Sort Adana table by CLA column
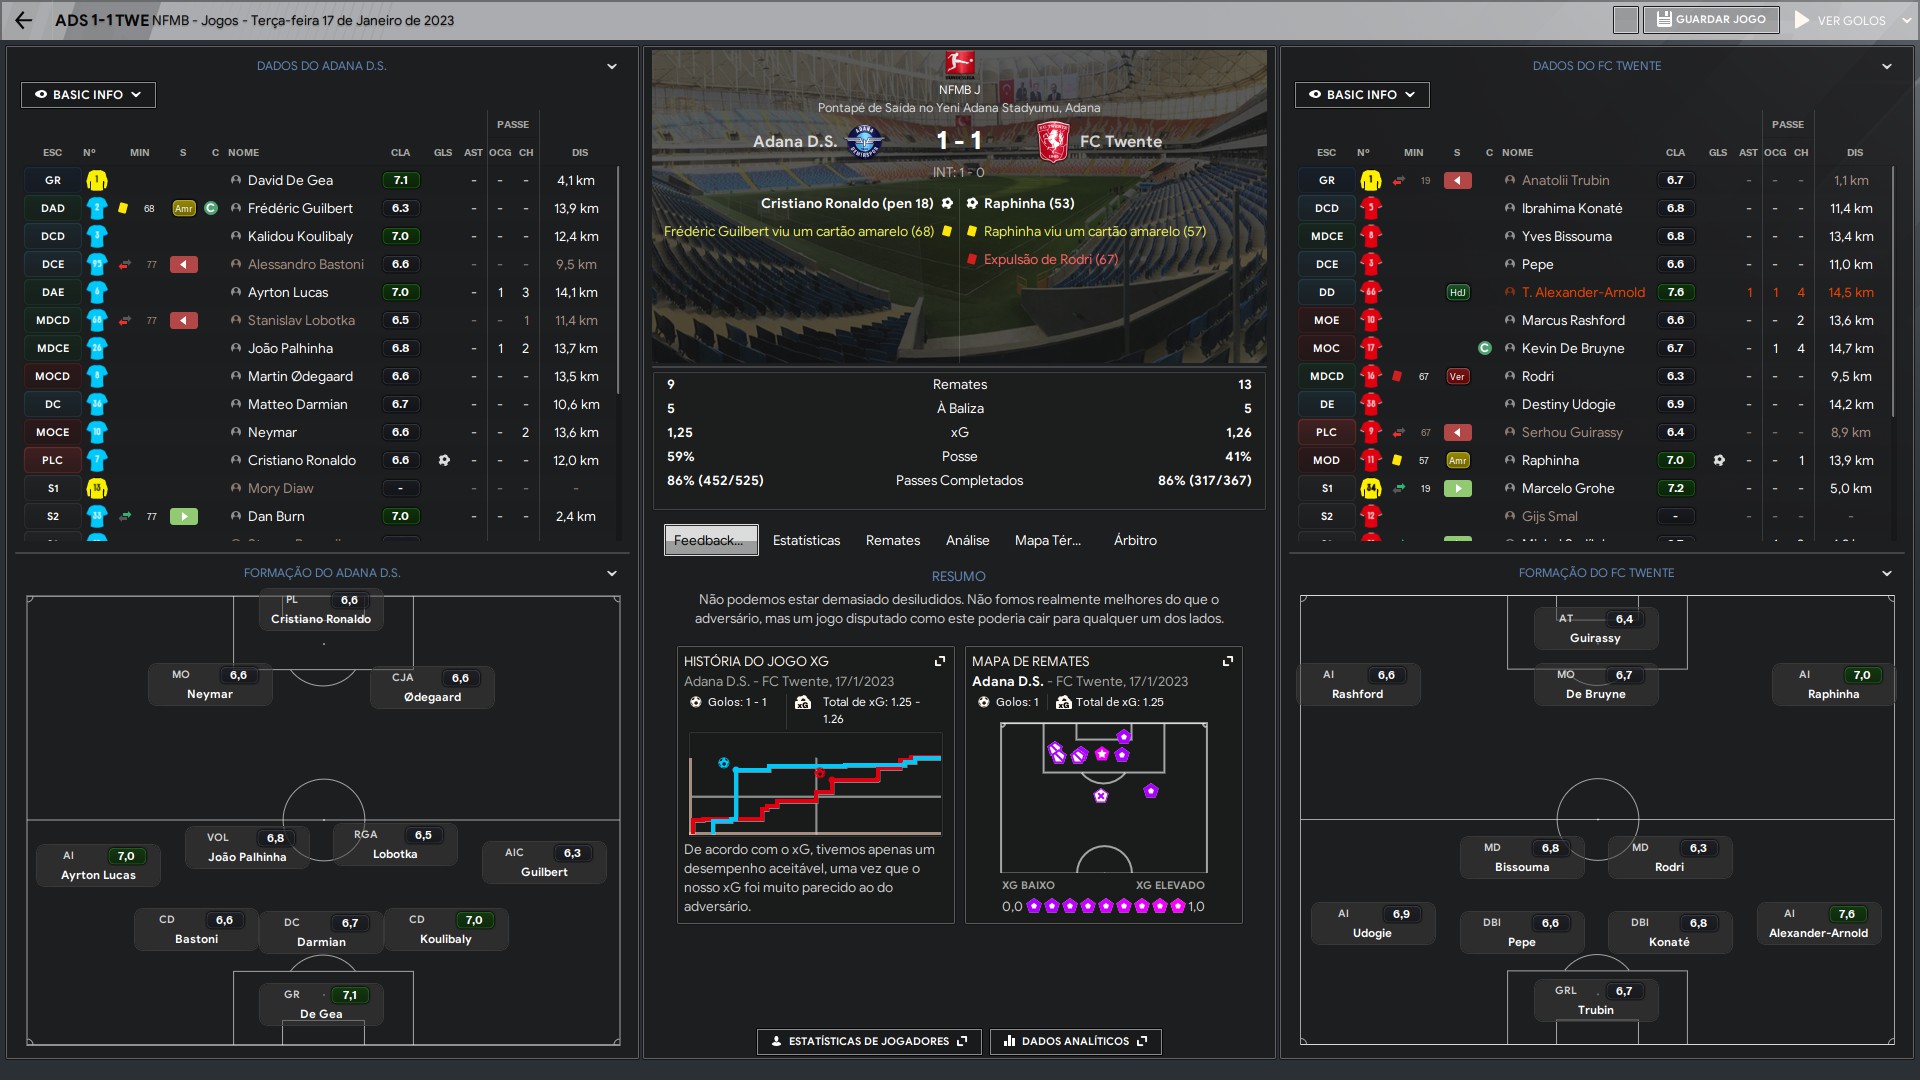Image resolution: width=1920 pixels, height=1080 pixels. [400, 153]
